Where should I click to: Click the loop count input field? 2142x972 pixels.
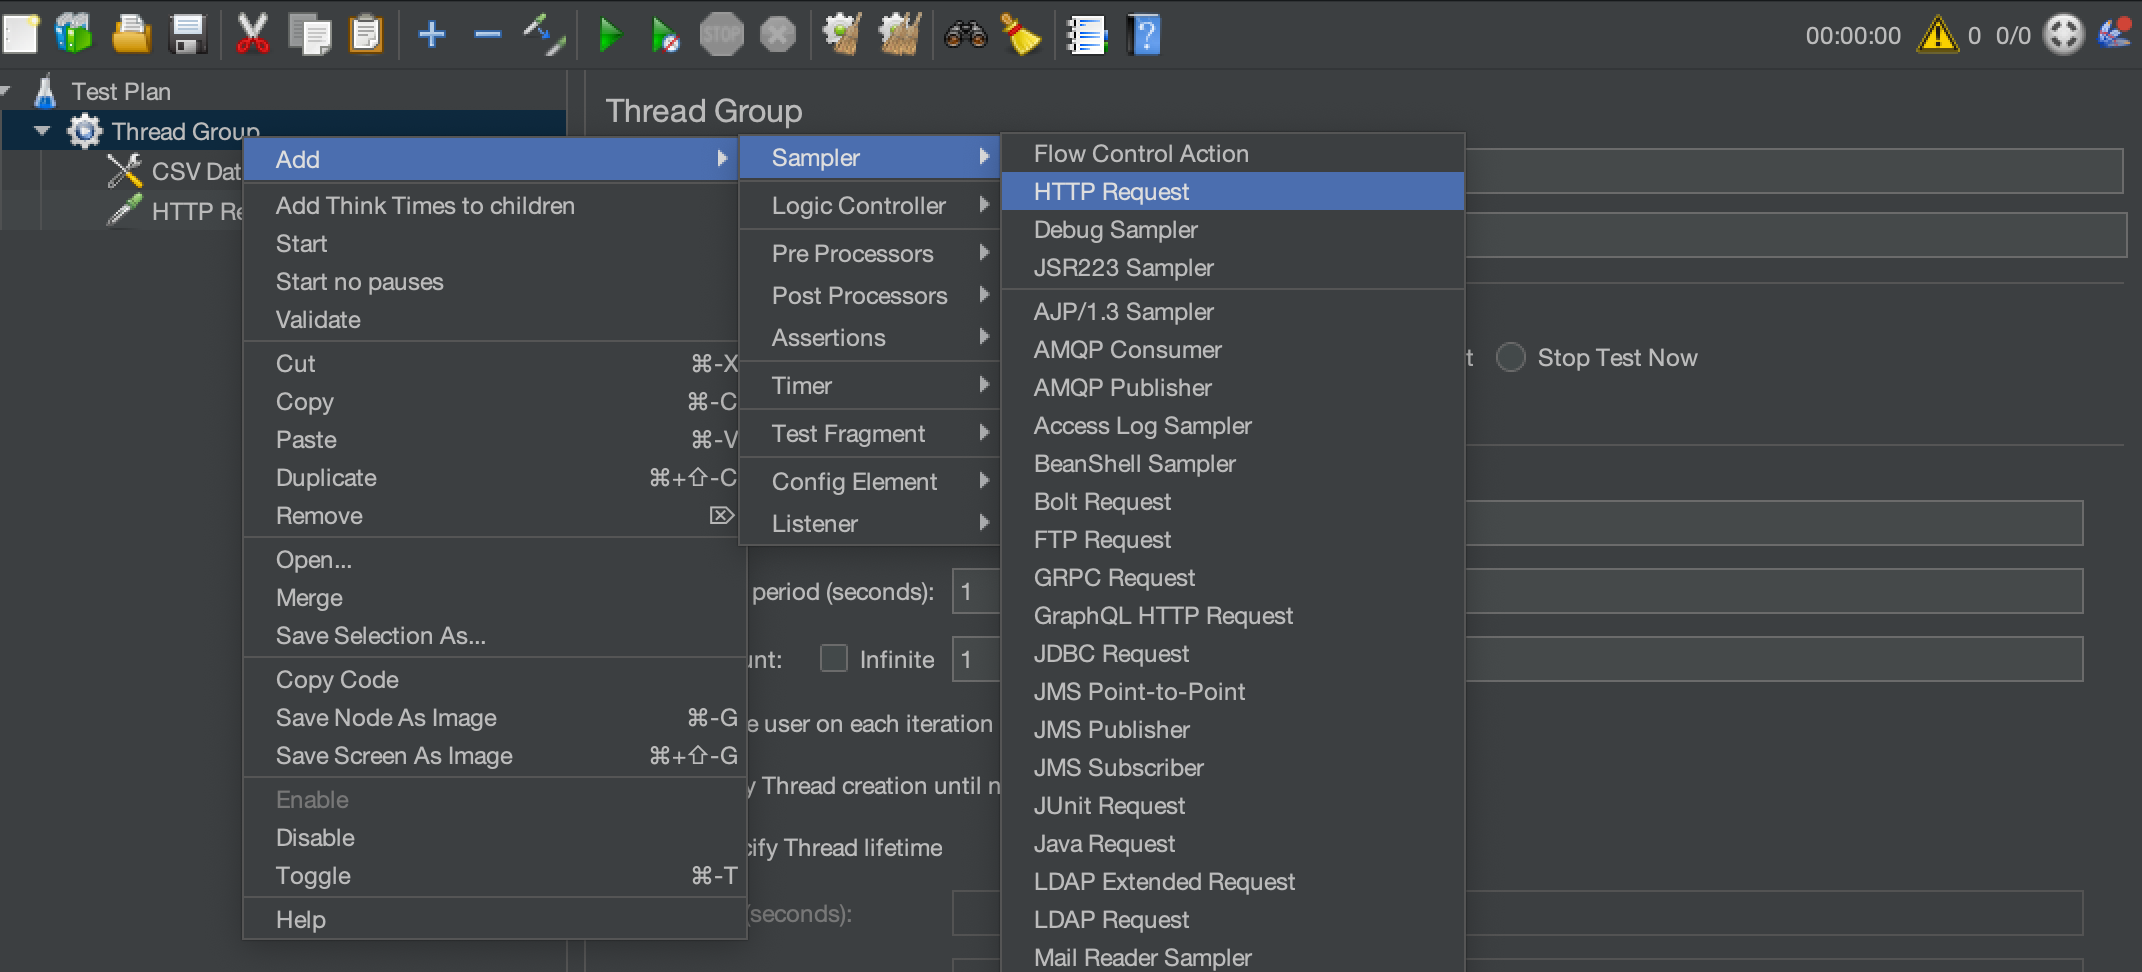pyautogui.click(x=1518, y=659)
